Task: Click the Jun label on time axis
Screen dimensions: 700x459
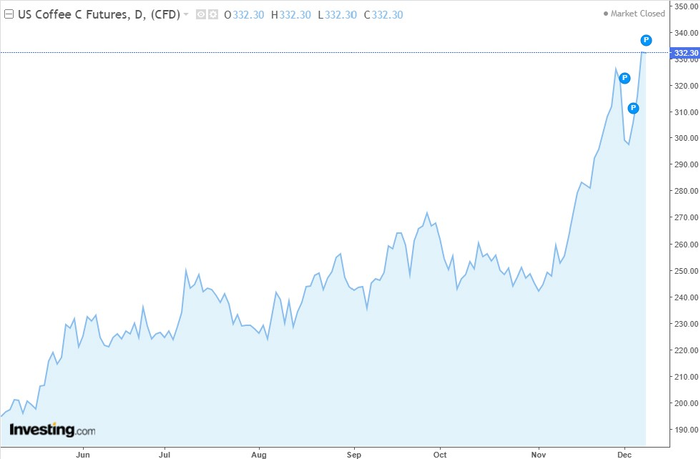Action: pos(83,455)
